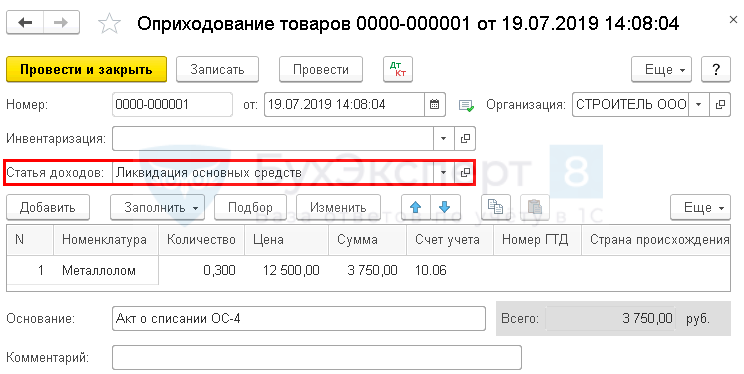
Task: Expand the Инвентаризация dropdown list
Action: coord(444,139)
